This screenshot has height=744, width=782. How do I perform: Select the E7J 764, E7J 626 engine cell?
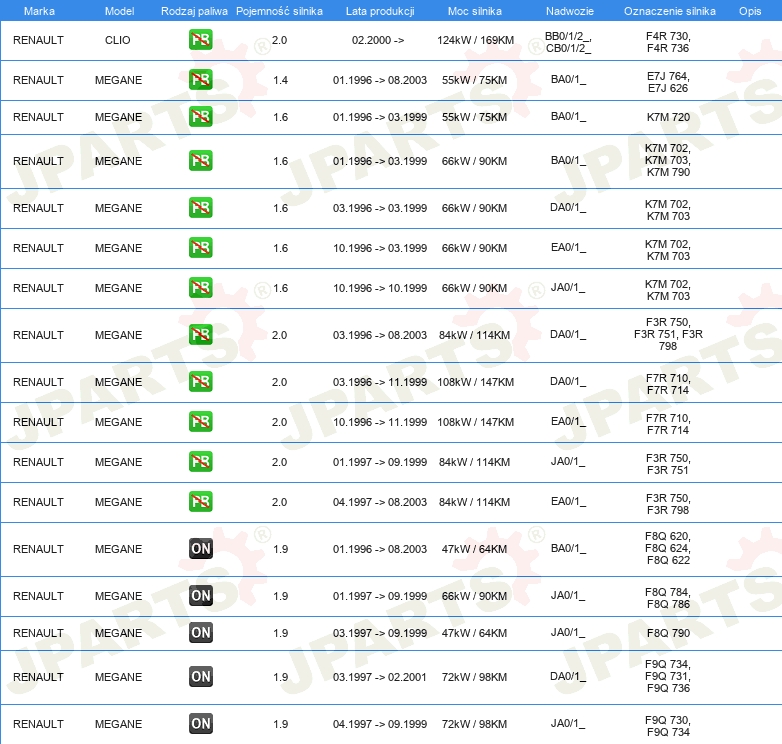[x=668, y=82]
